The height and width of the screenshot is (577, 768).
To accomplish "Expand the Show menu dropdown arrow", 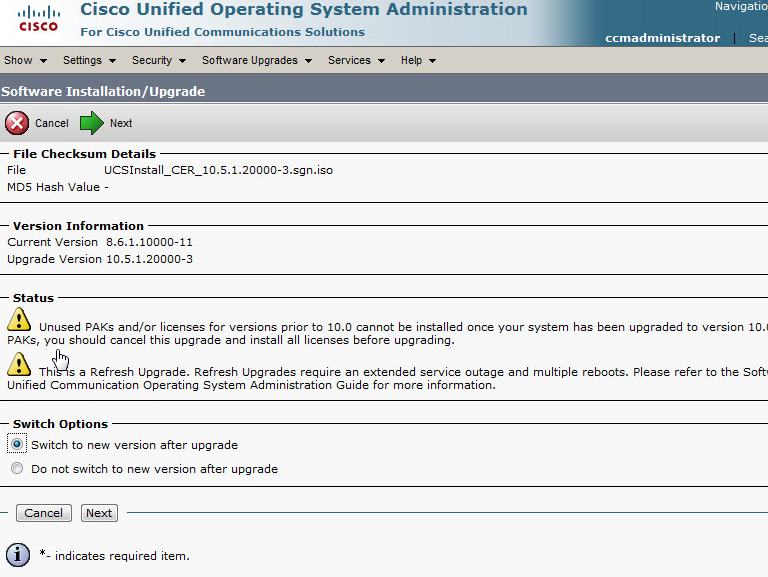I will click(x=43, y=61).
